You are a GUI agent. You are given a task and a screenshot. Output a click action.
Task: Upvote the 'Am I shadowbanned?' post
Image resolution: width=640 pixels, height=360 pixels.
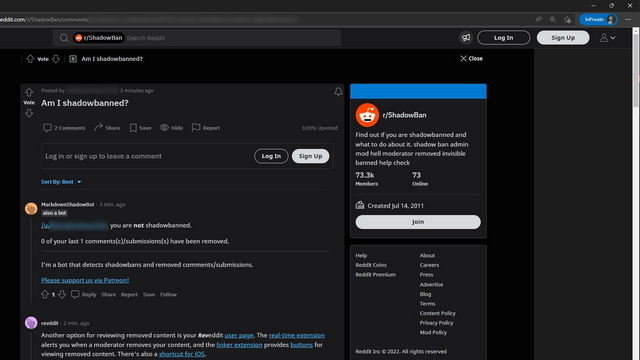29,92
